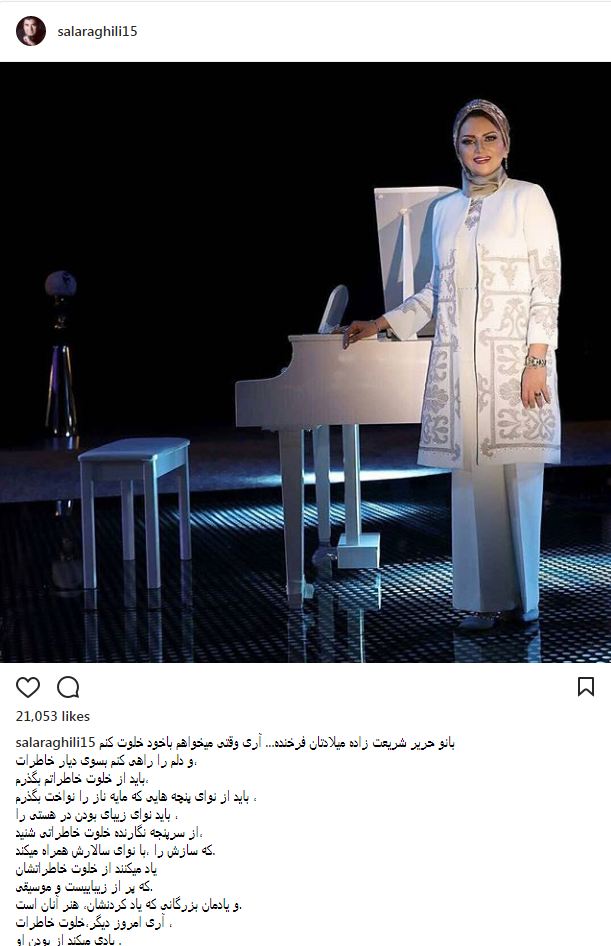Like the post with the heart icon

28,687
